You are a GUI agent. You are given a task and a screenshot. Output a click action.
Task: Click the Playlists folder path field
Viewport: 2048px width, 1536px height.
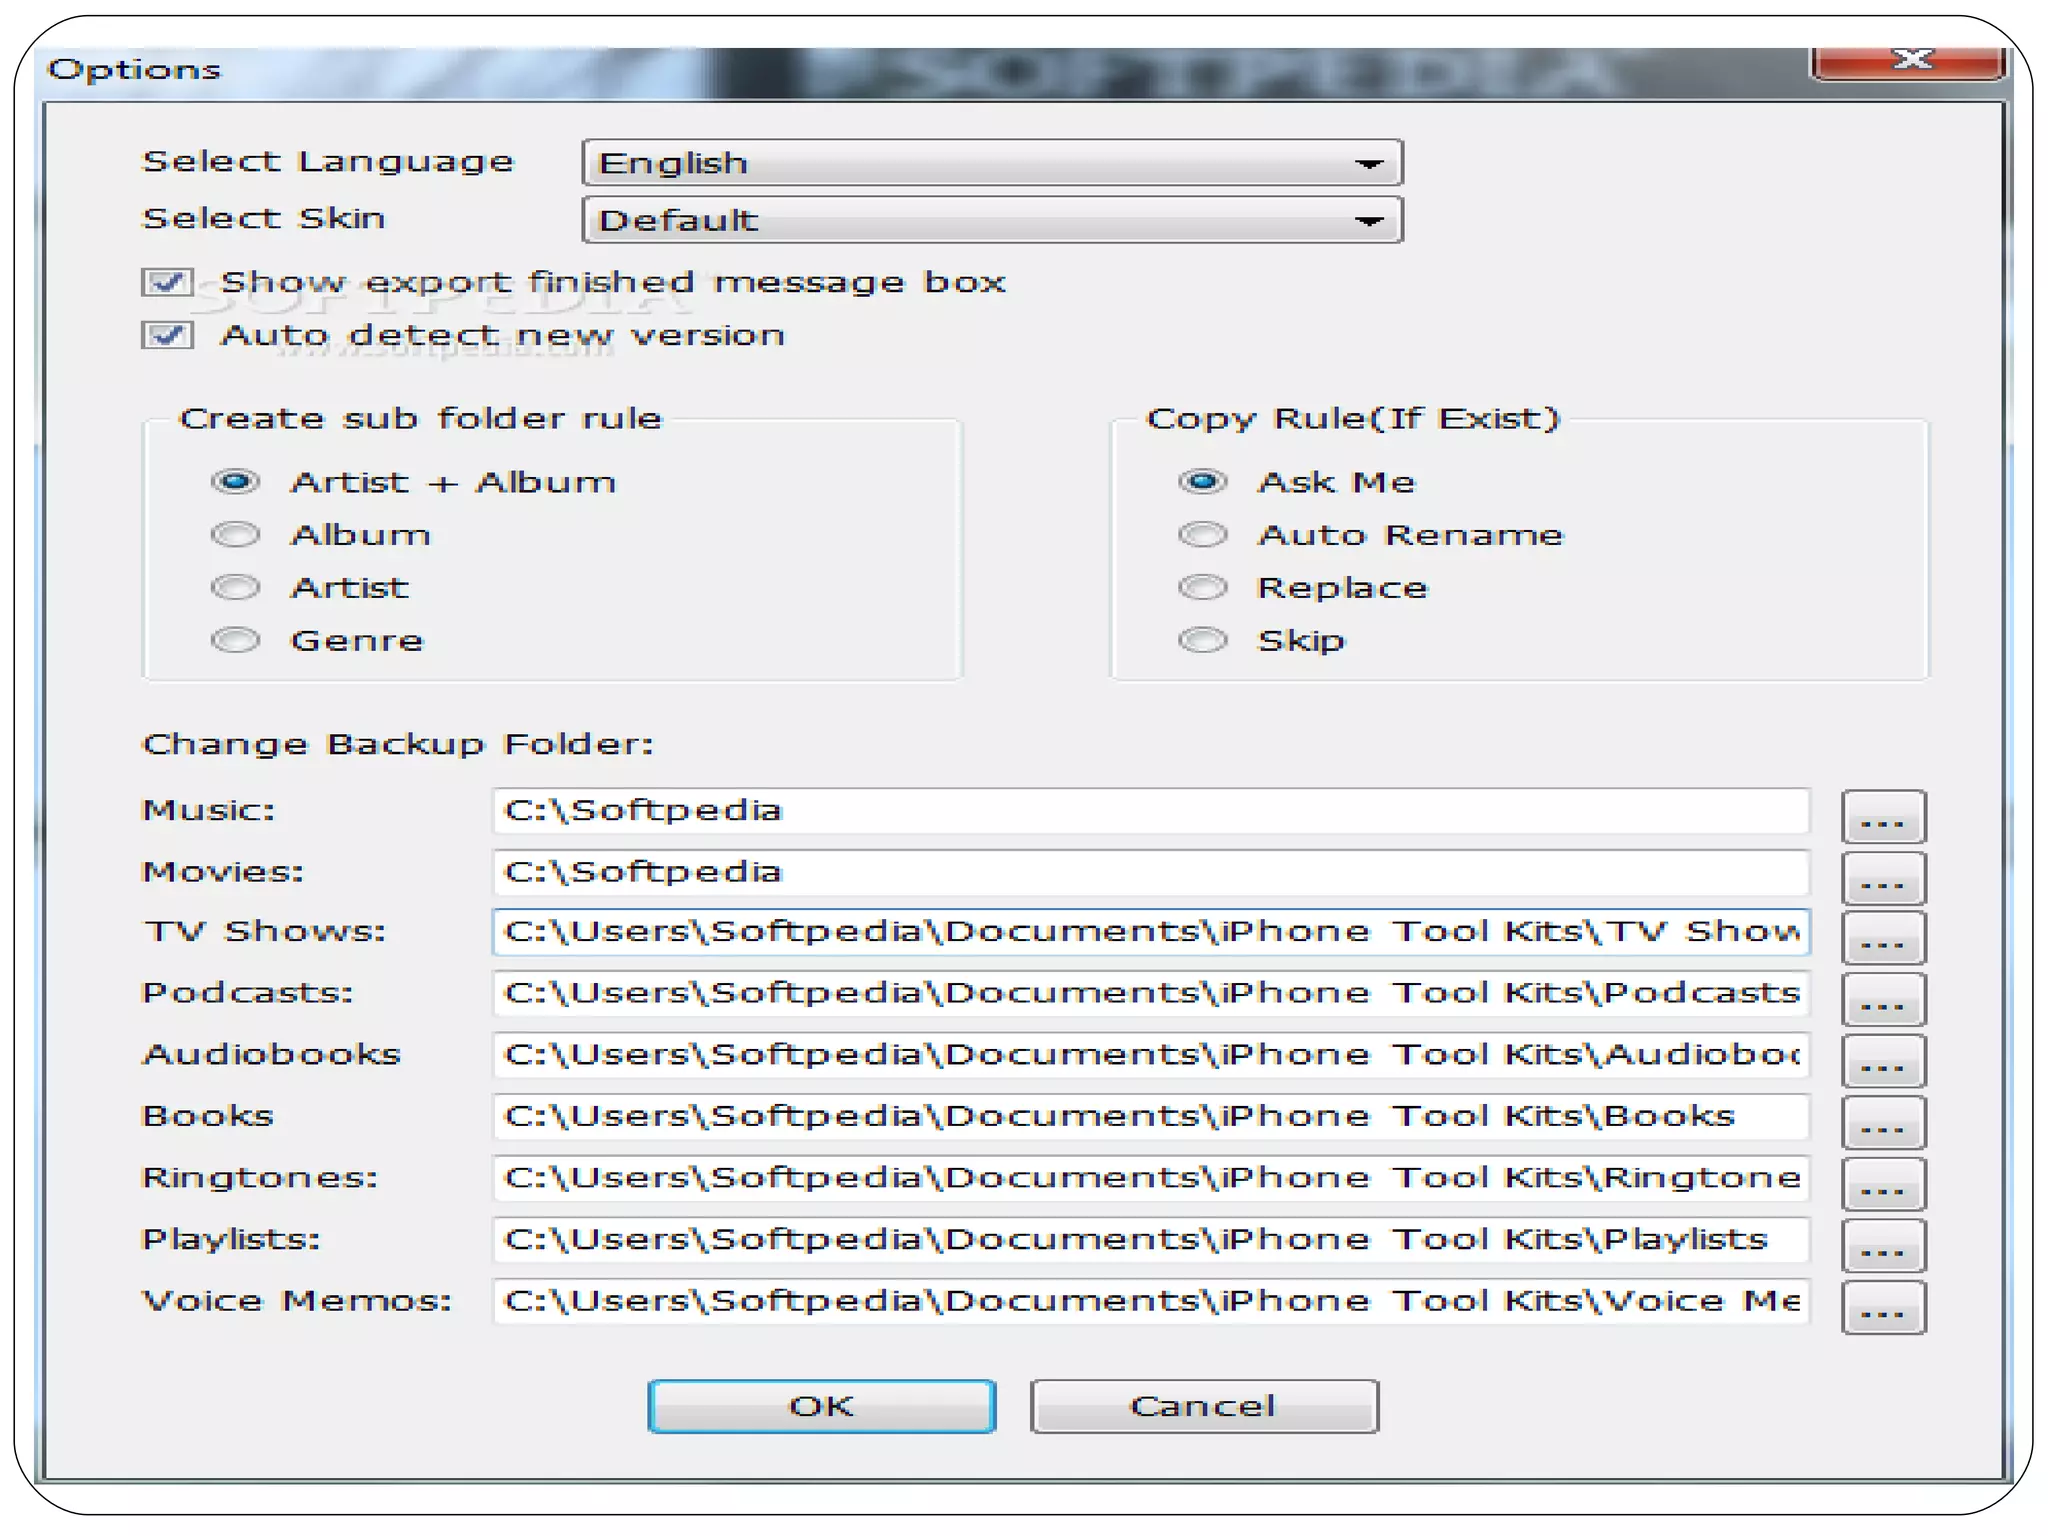(x=1150, y=1240)
